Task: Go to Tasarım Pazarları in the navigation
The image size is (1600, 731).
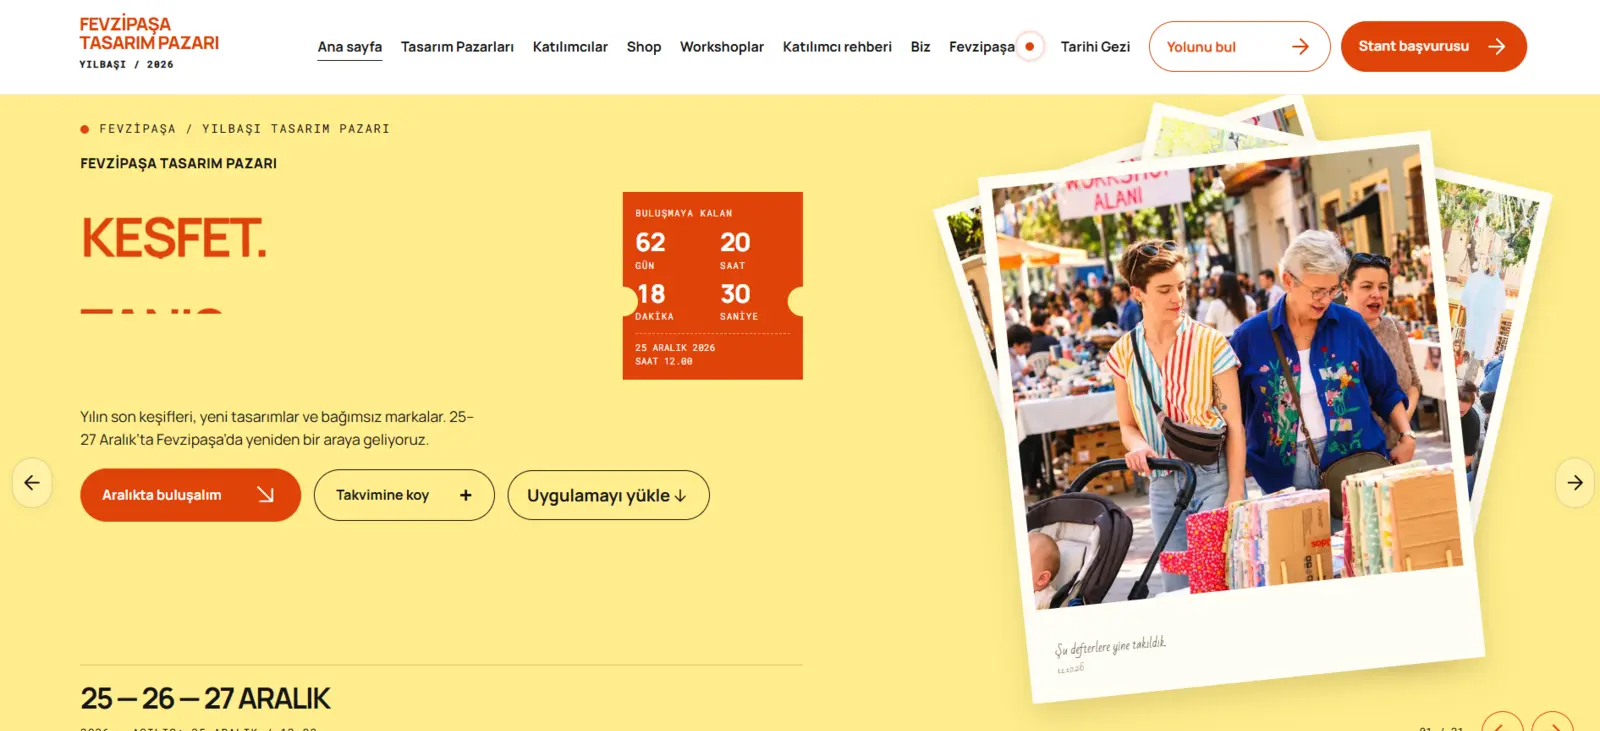Action: [457, 47]
